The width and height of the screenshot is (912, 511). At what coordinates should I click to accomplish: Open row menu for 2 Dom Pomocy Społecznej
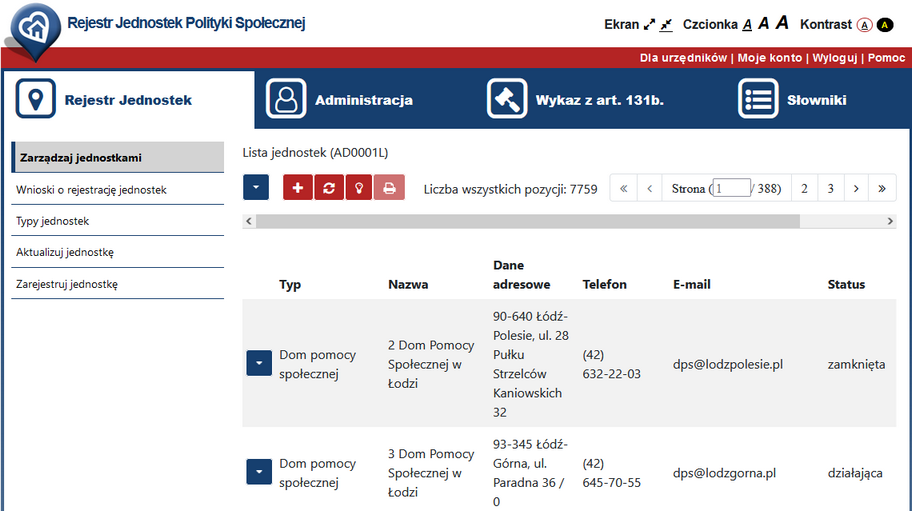coord(259,363)
